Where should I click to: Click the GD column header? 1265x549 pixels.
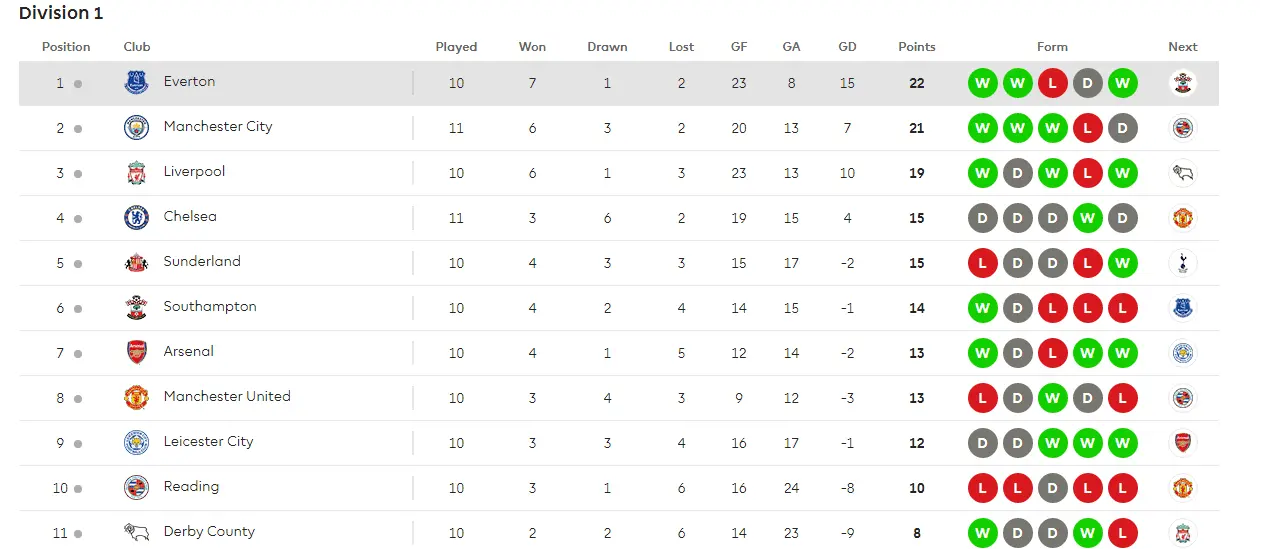click(x=847, y=47)
